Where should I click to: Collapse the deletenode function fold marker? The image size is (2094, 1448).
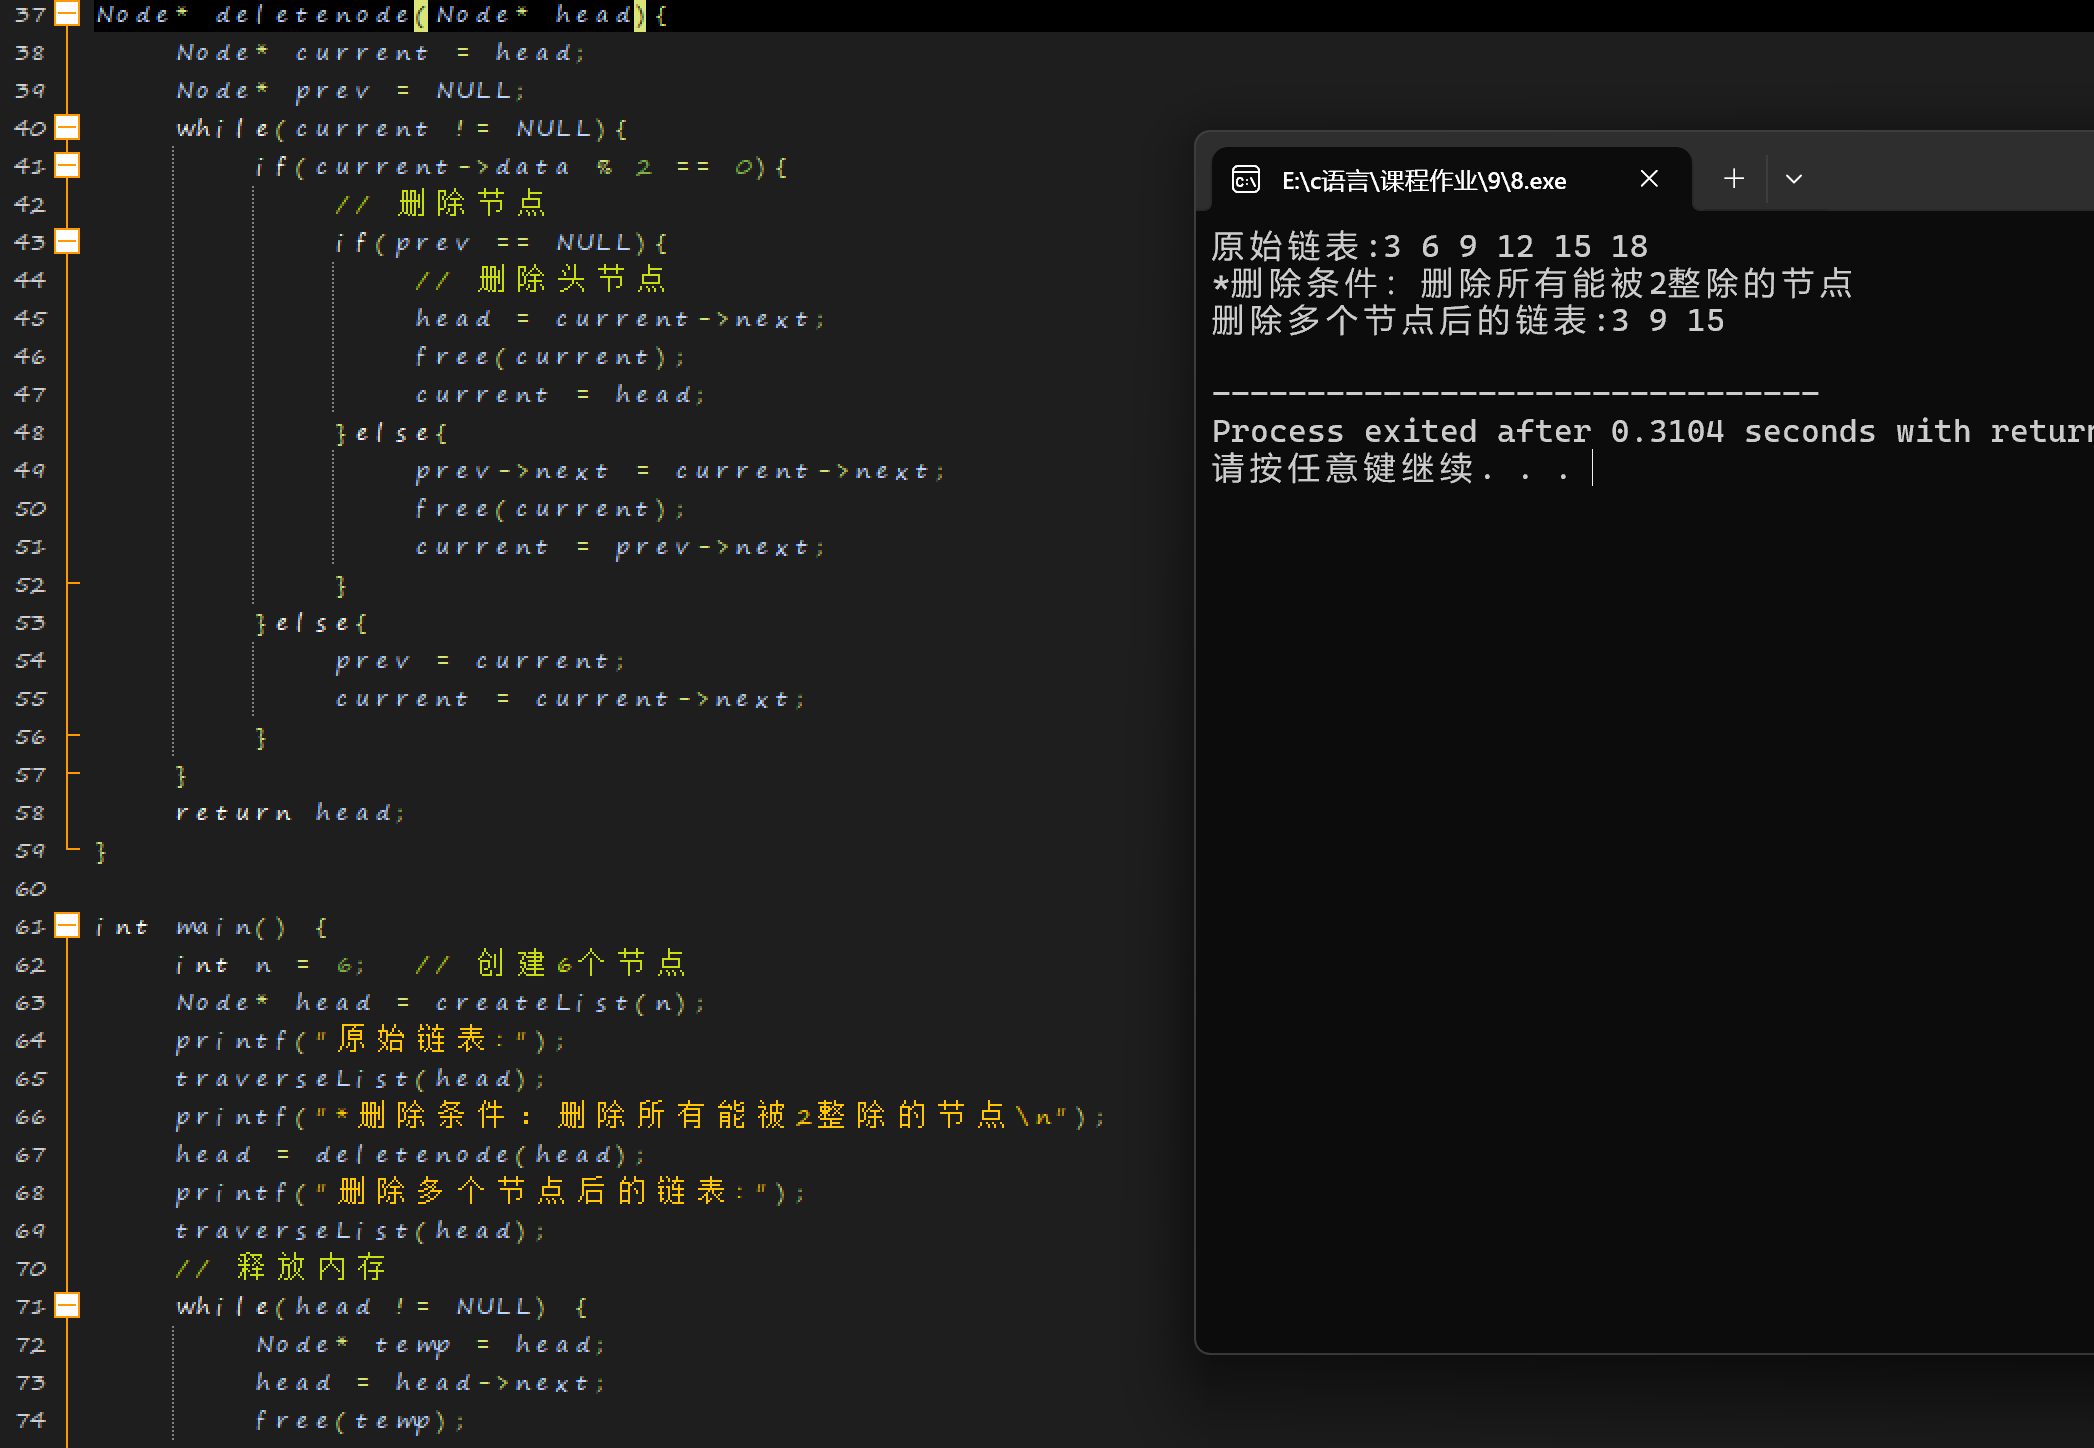(67, 14)
